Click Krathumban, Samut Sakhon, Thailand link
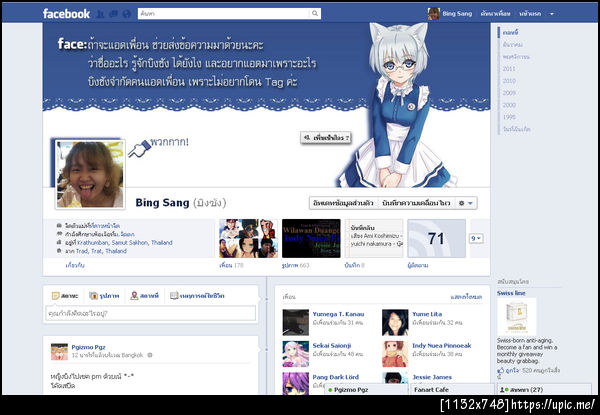This screenshot has height=415, width=600. [125, 242]
